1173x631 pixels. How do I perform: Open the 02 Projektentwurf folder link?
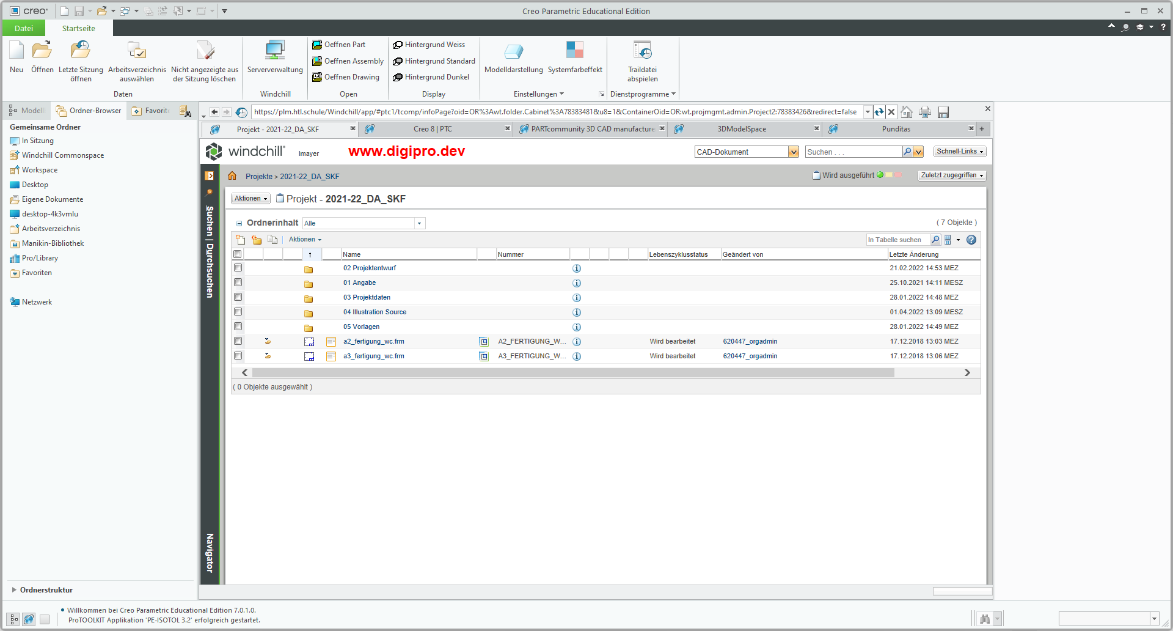pyautogui.click(x=370, y=268)
